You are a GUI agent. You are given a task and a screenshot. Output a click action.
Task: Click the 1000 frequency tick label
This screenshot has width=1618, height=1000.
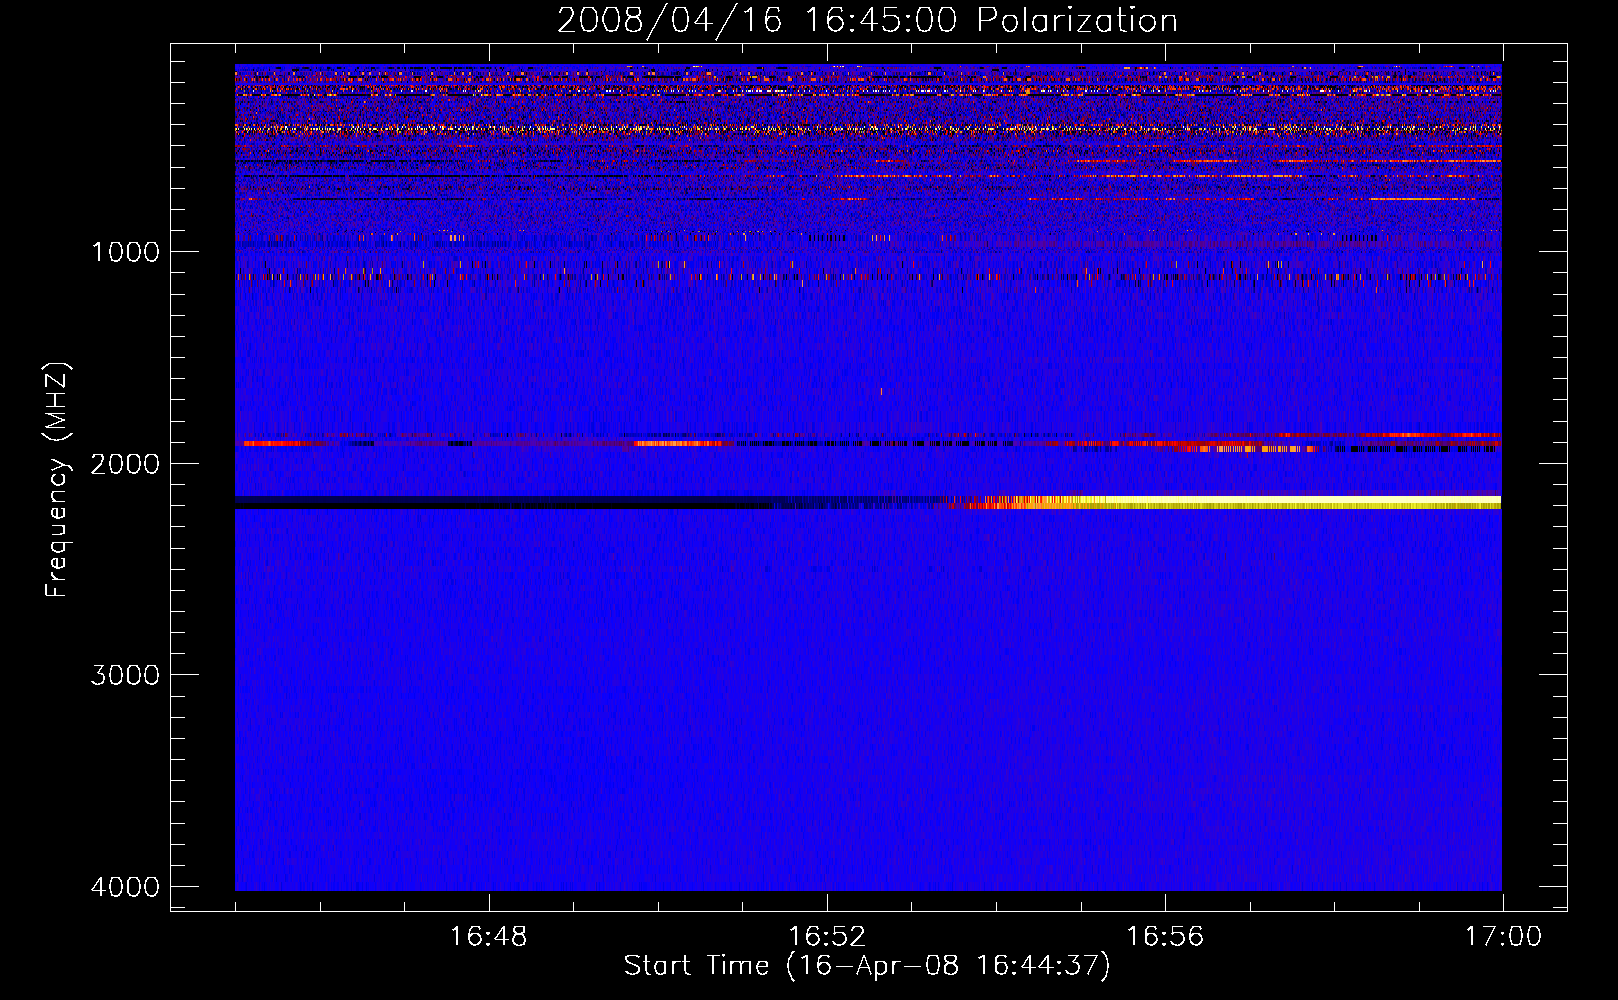[x=125, y=252]
